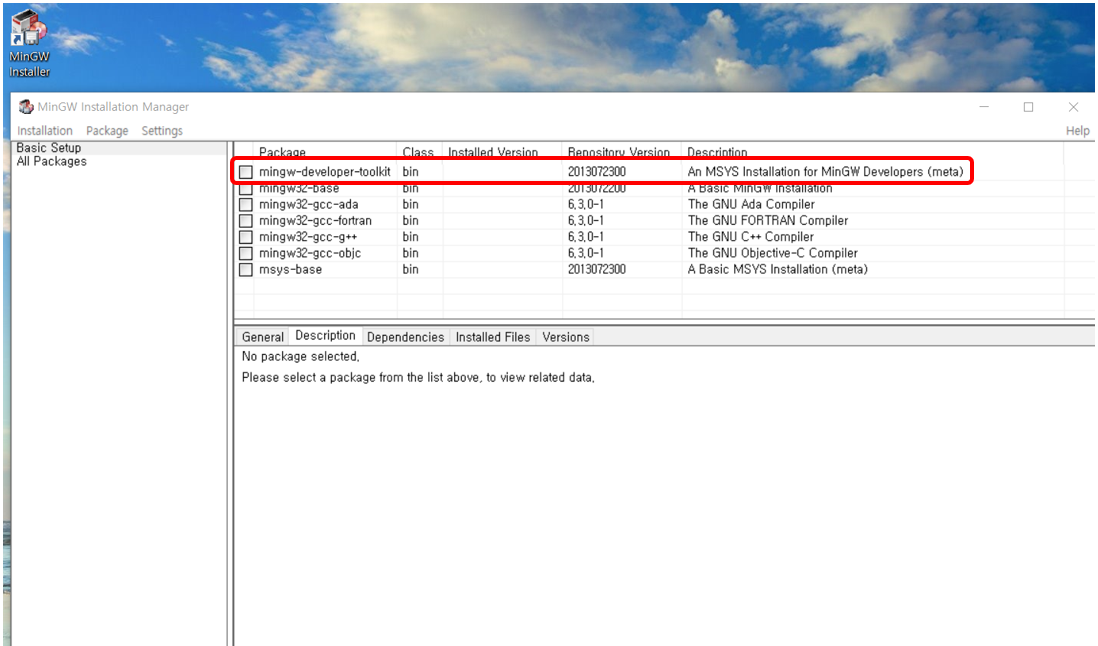This screenshot has height=646, width=1098.
Task: Select Basic Setup in the left pane
Action: [49, 148]
